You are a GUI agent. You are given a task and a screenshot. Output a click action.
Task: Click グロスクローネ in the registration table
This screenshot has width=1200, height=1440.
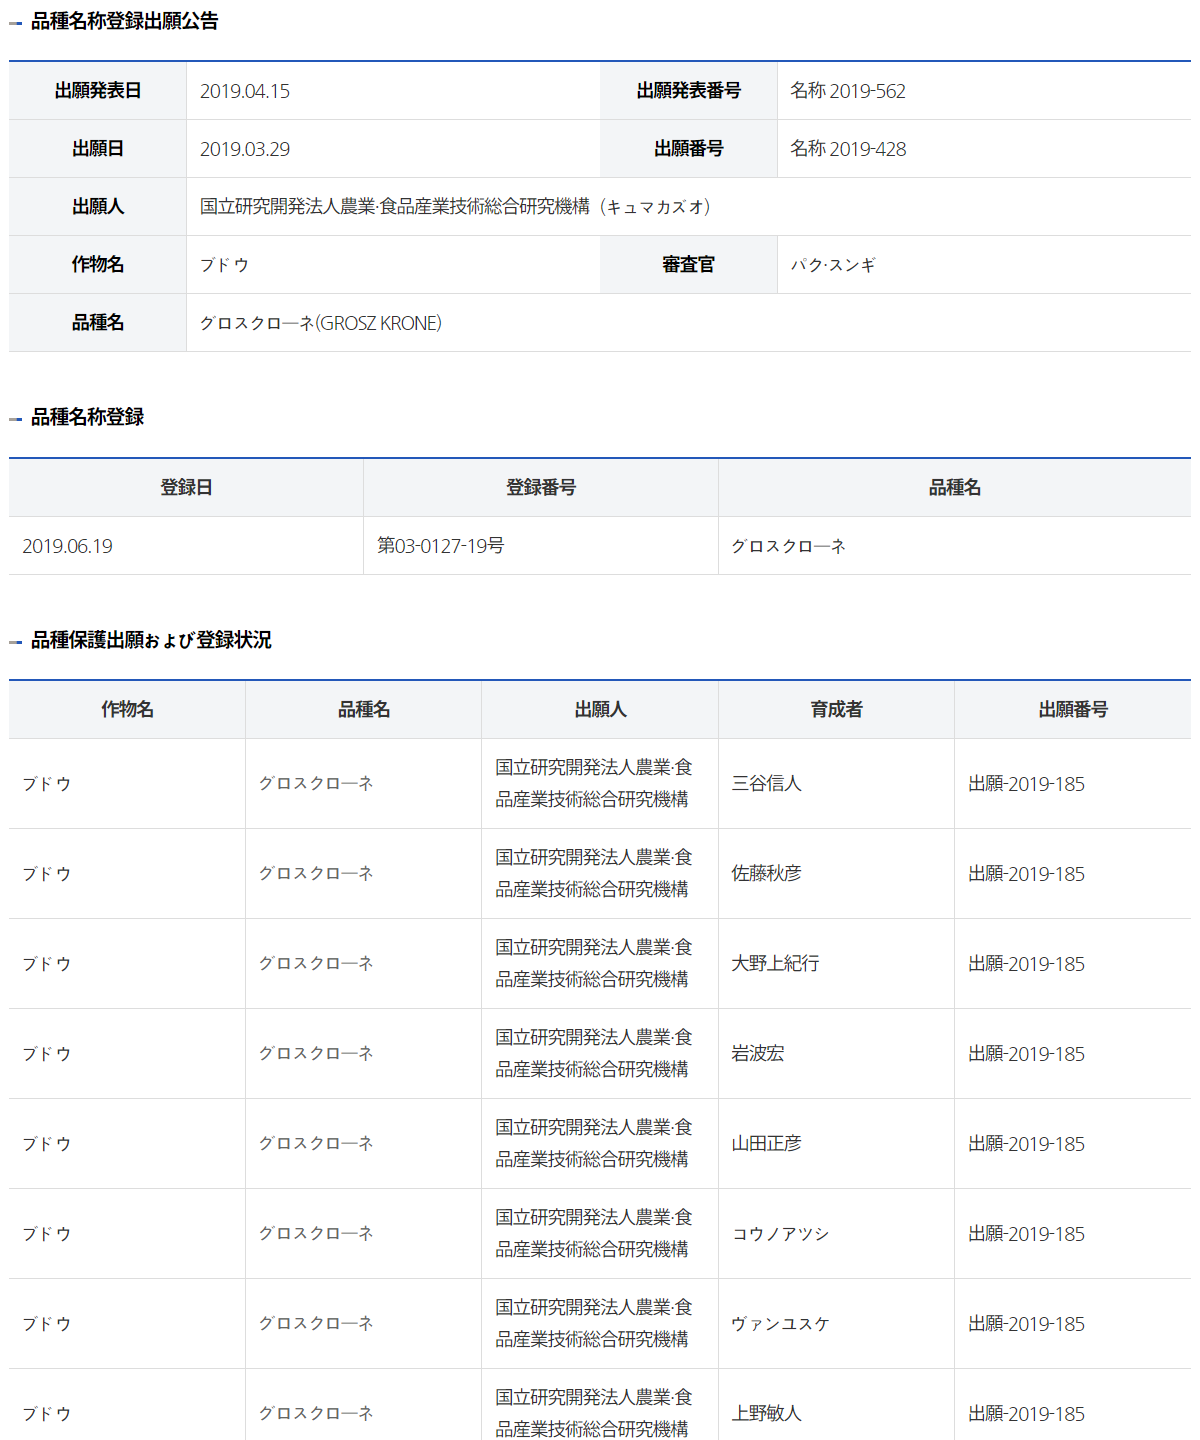(789, 546)
